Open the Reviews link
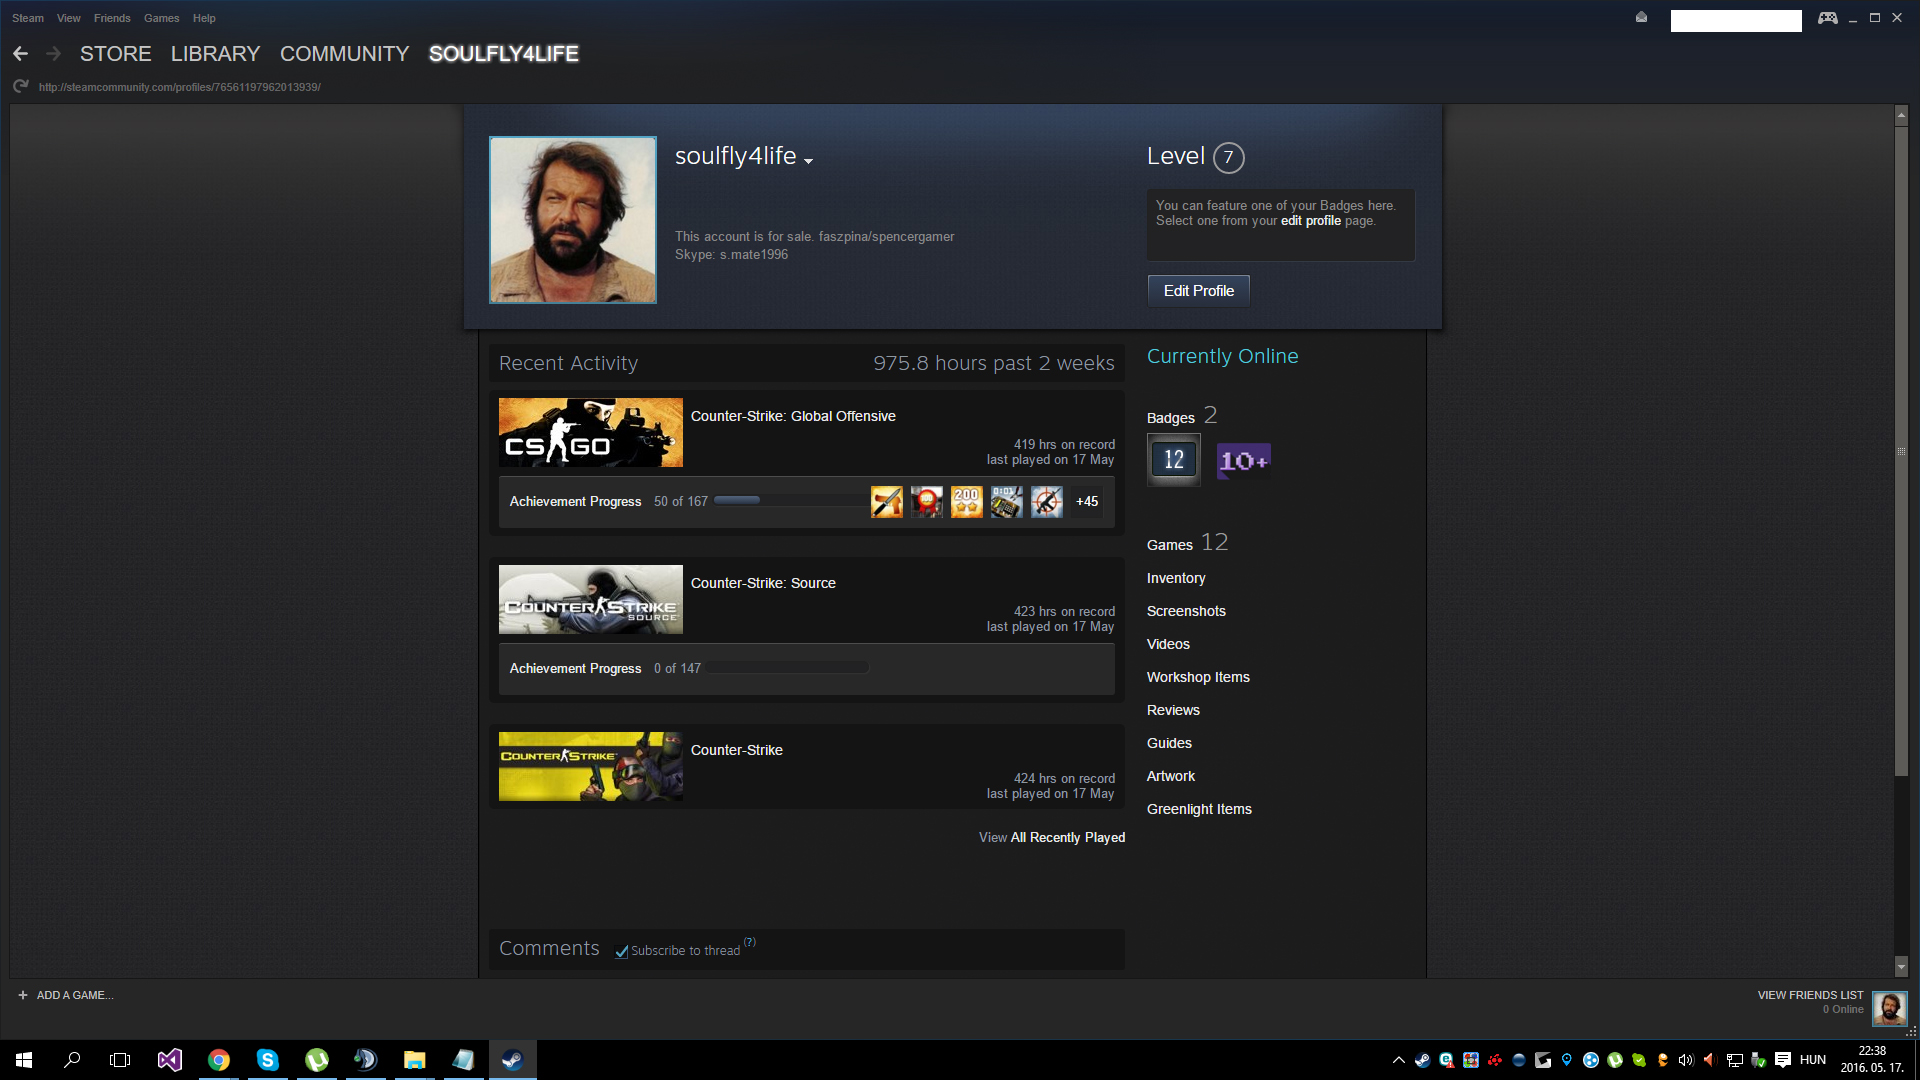The width and height of the screenshot is (1920, 1080). [1173, 710]
